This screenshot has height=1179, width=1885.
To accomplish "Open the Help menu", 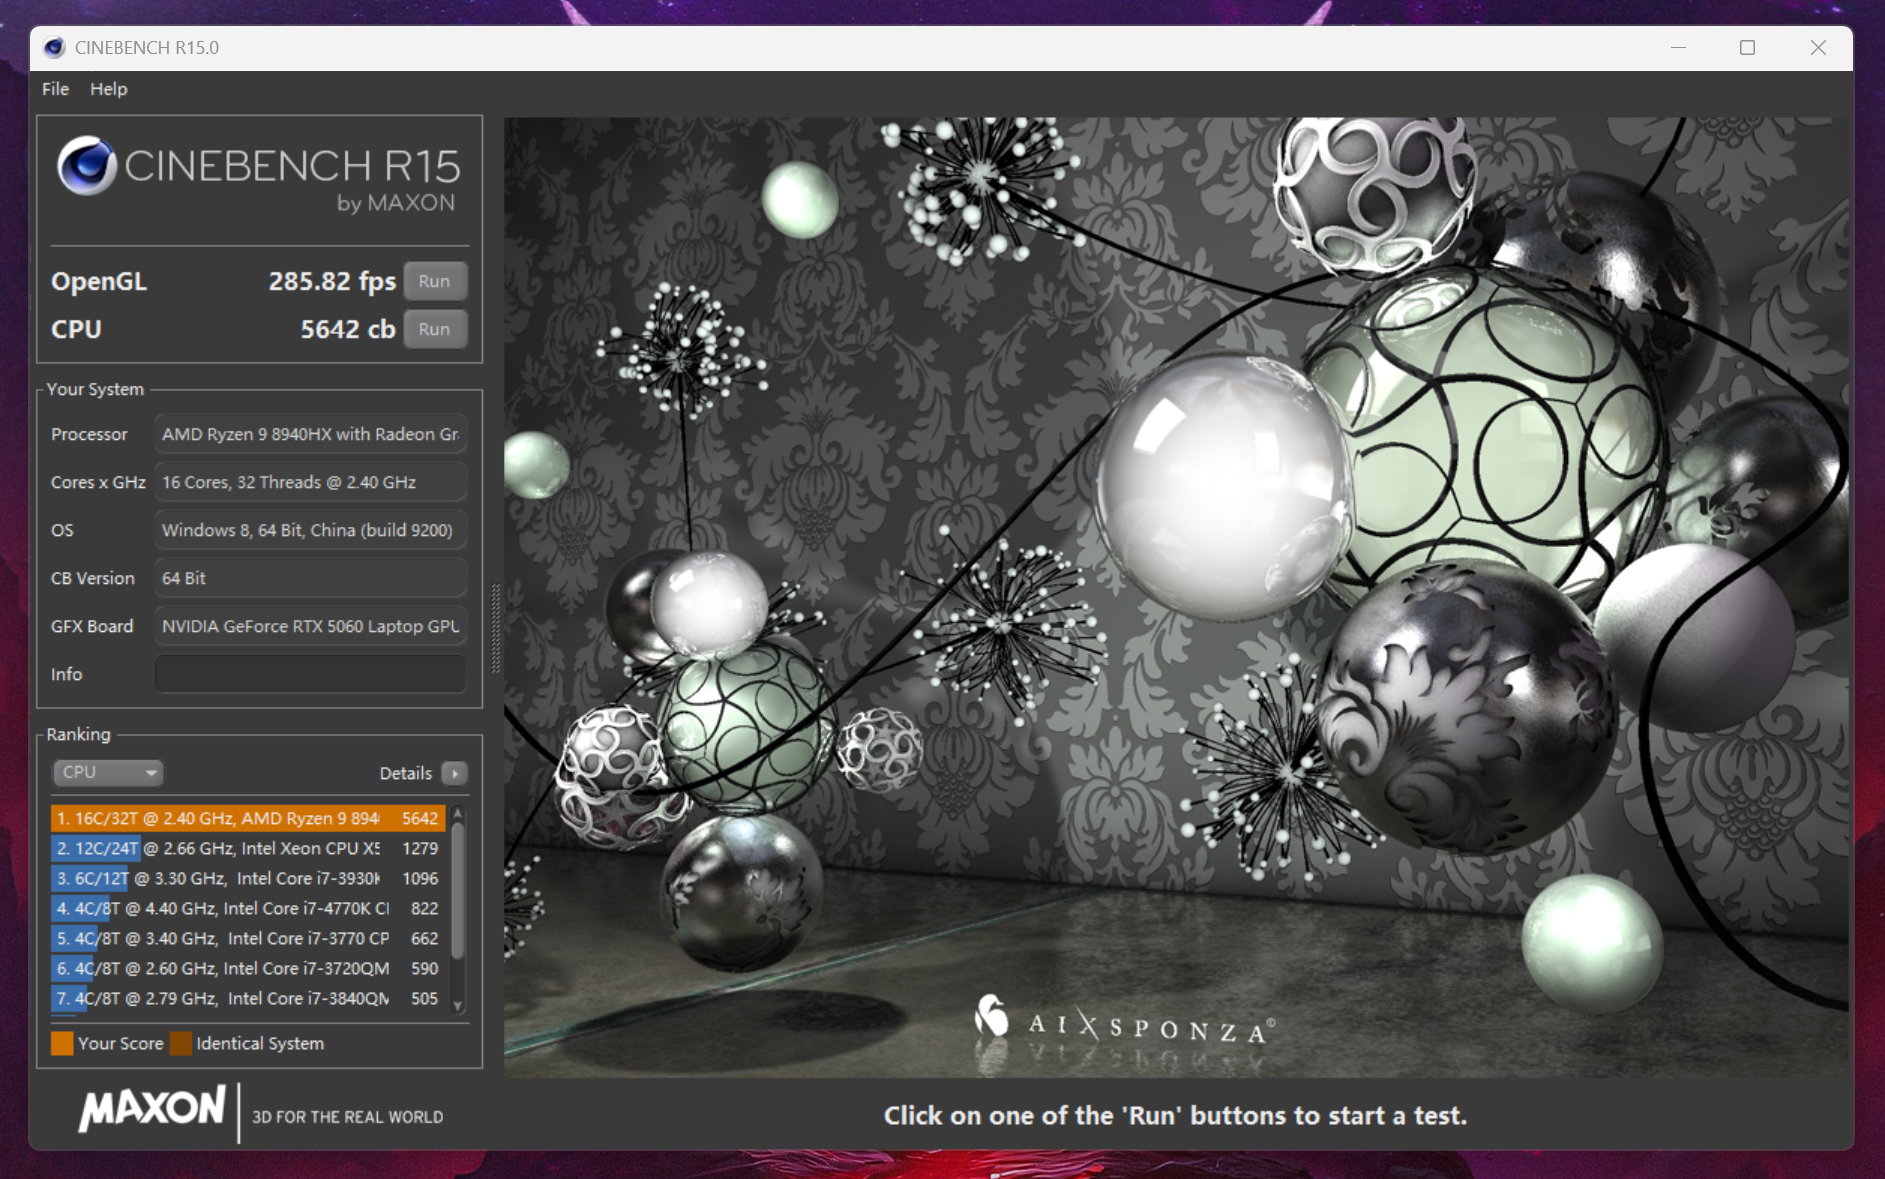I will tap(109, 89).
